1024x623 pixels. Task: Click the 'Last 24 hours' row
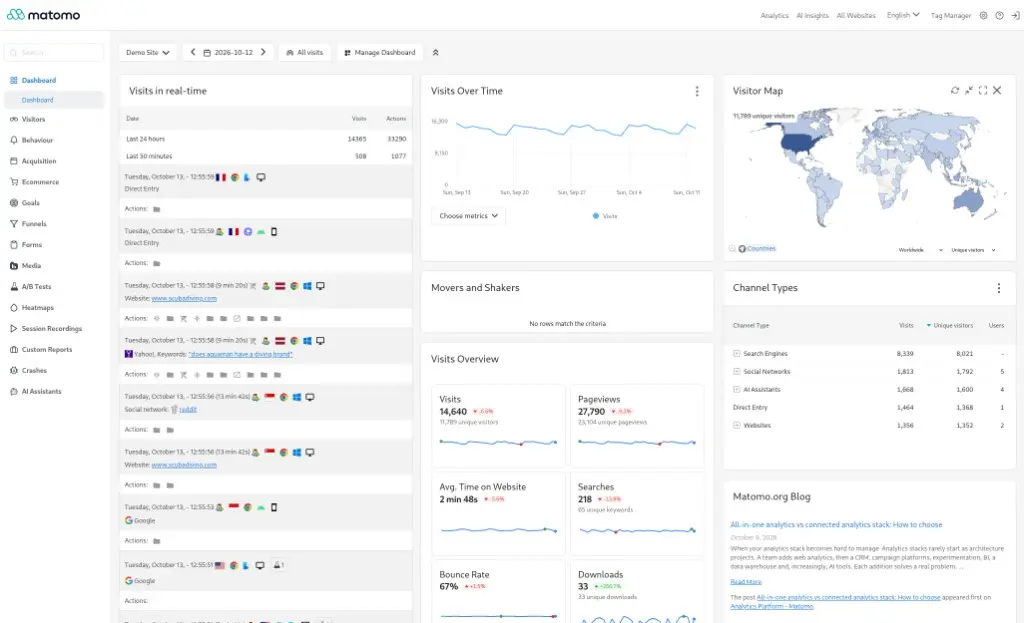(266, 138)
